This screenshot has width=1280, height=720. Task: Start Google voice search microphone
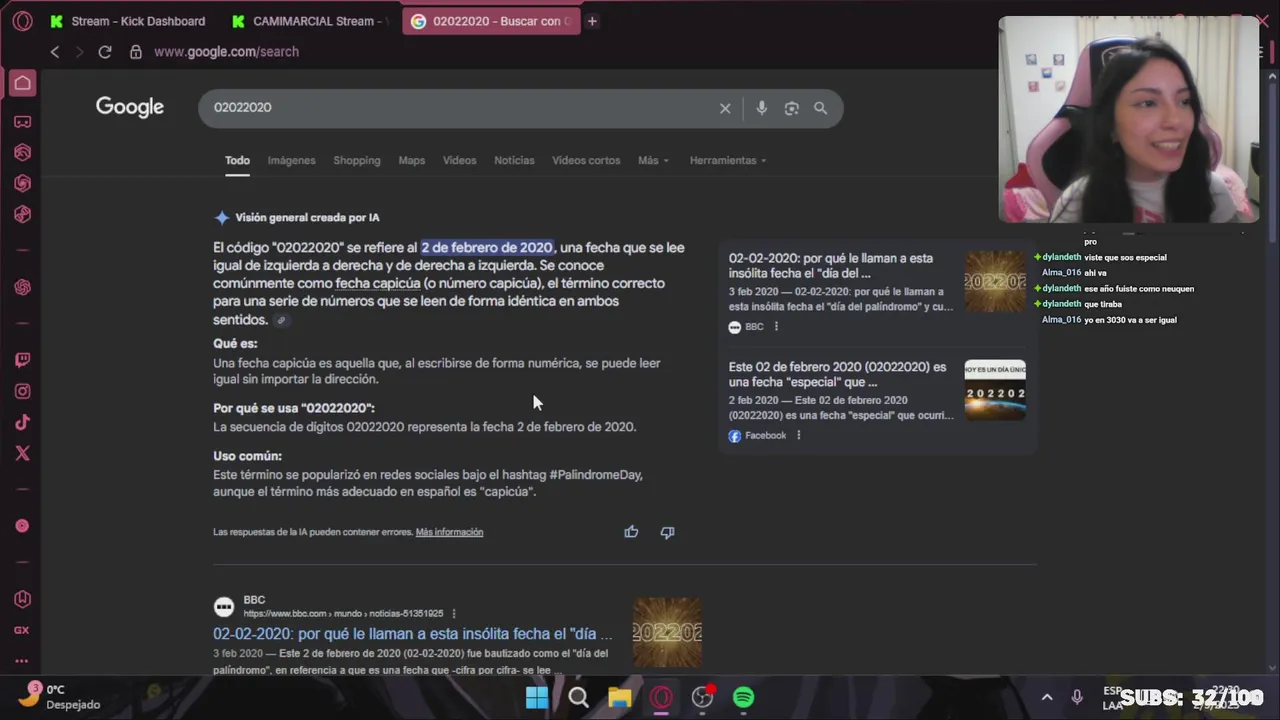[x=762, y=108]
